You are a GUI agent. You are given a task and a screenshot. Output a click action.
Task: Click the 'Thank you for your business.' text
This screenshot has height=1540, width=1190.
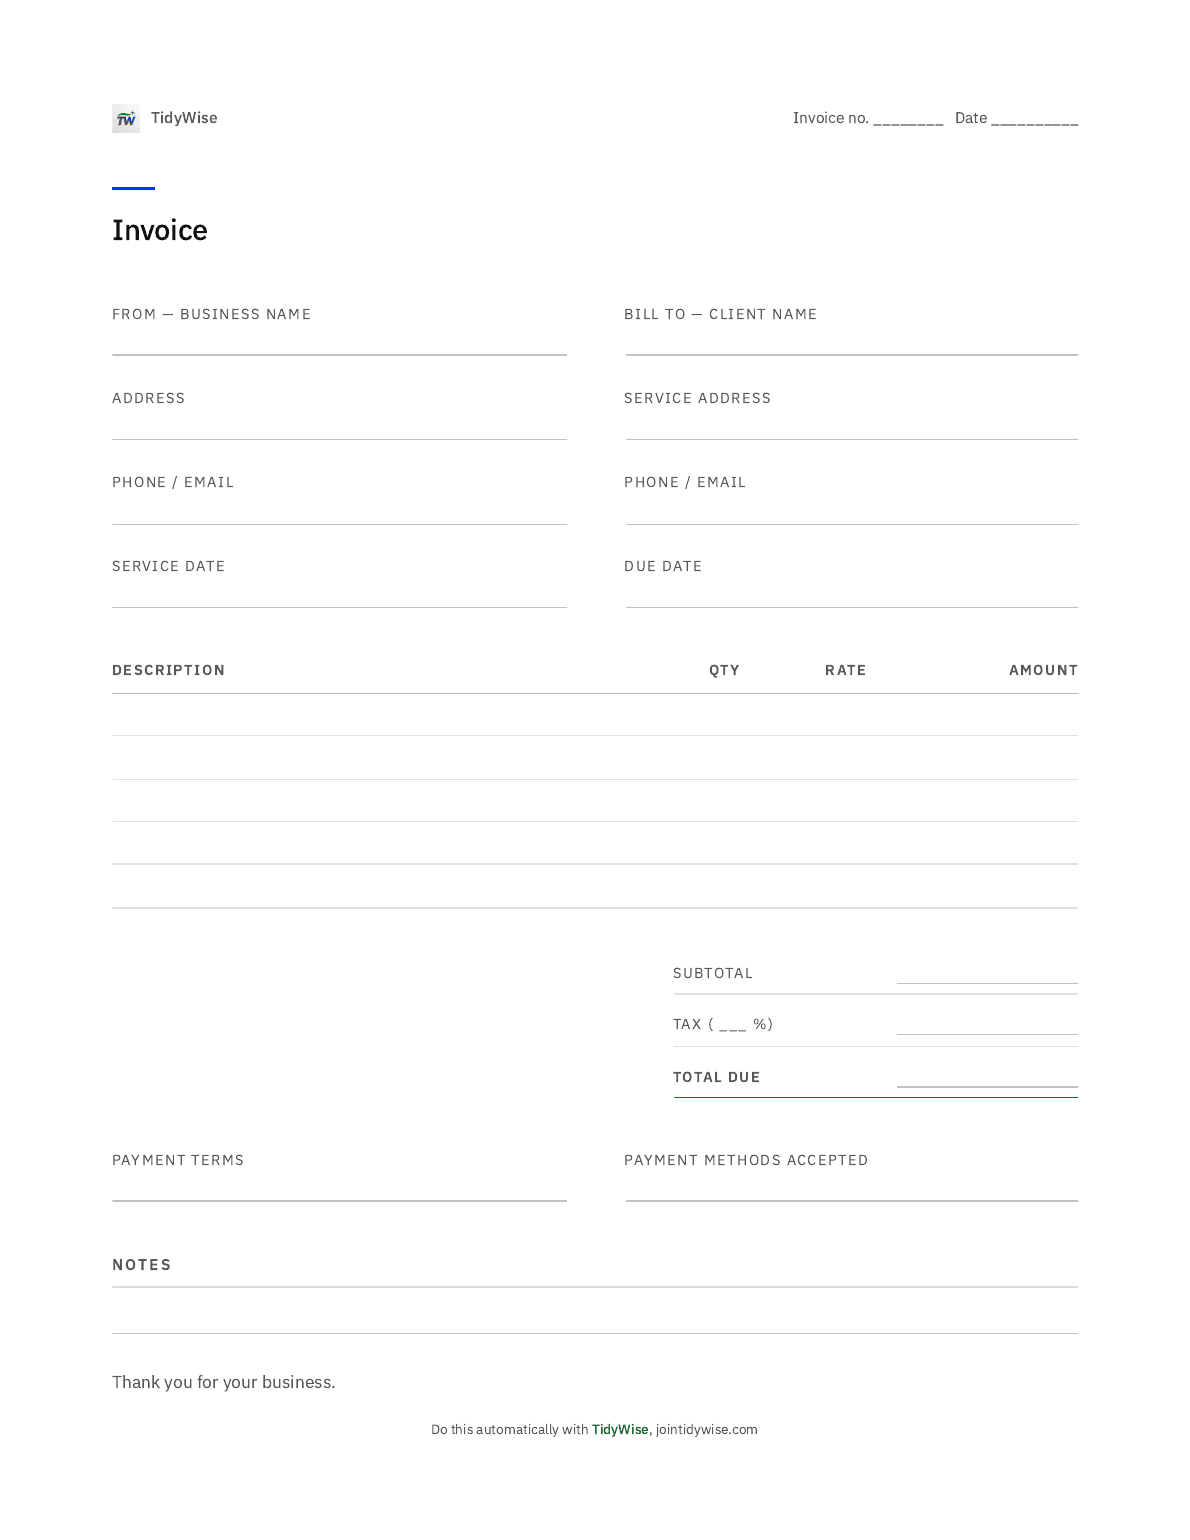pos(224,1382)
